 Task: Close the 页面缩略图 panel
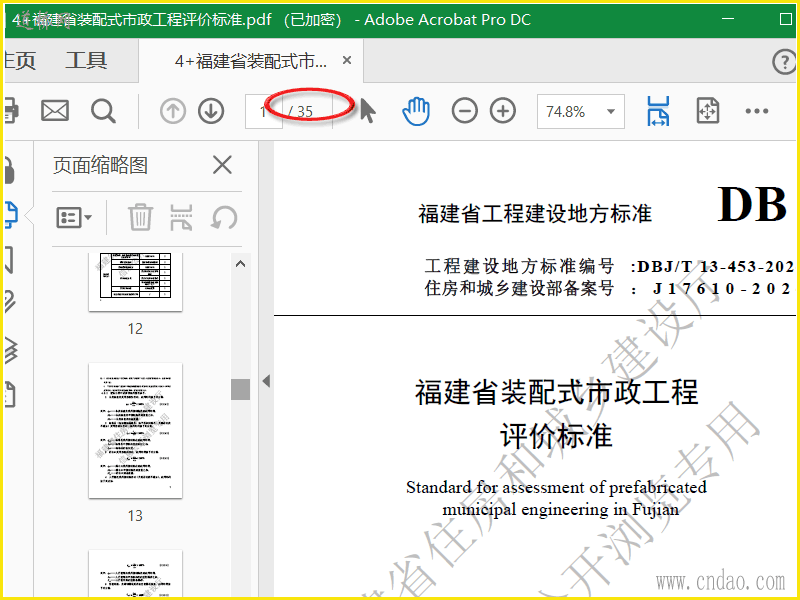222,165
